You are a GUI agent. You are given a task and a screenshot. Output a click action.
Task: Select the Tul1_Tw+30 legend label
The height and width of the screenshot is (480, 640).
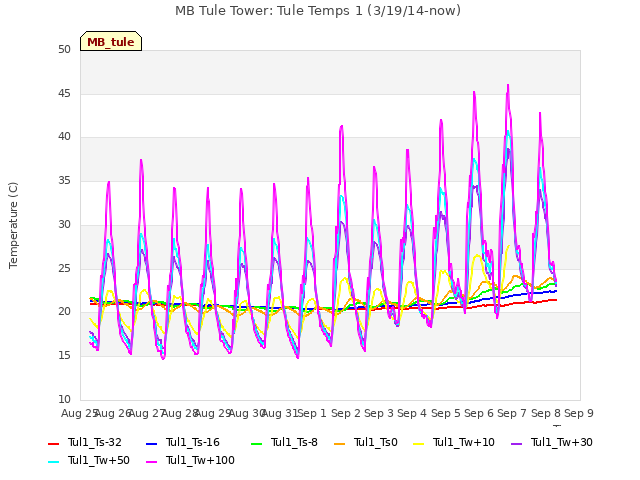[562, 442]
